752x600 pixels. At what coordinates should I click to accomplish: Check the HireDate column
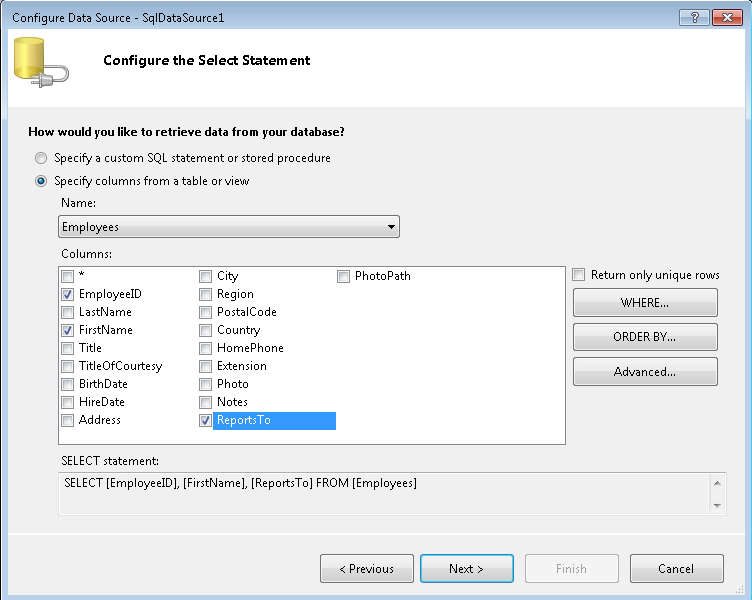tap(68, 402)
